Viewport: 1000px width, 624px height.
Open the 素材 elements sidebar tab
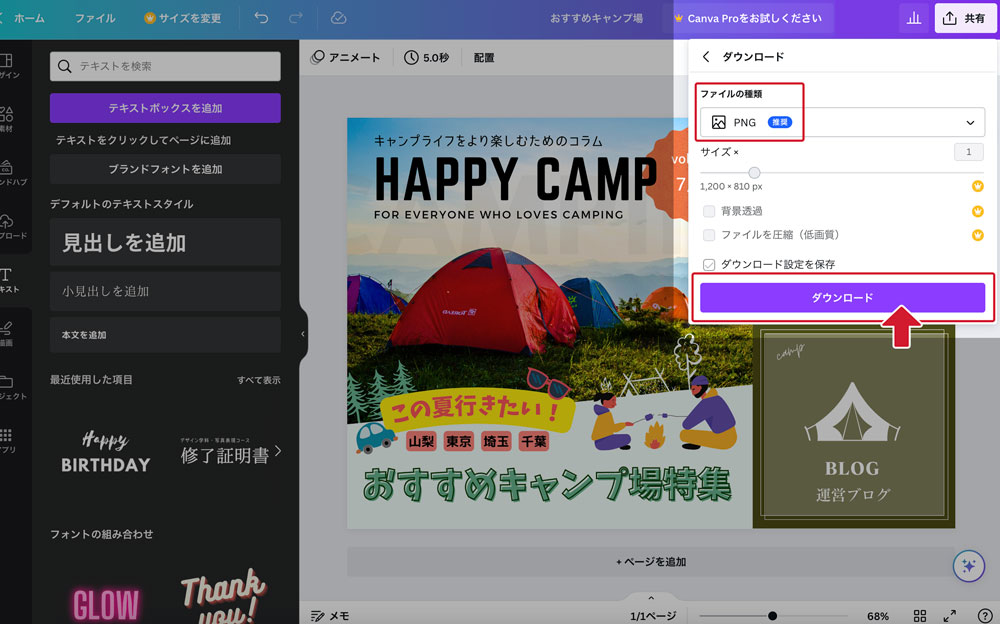[8, 119]
